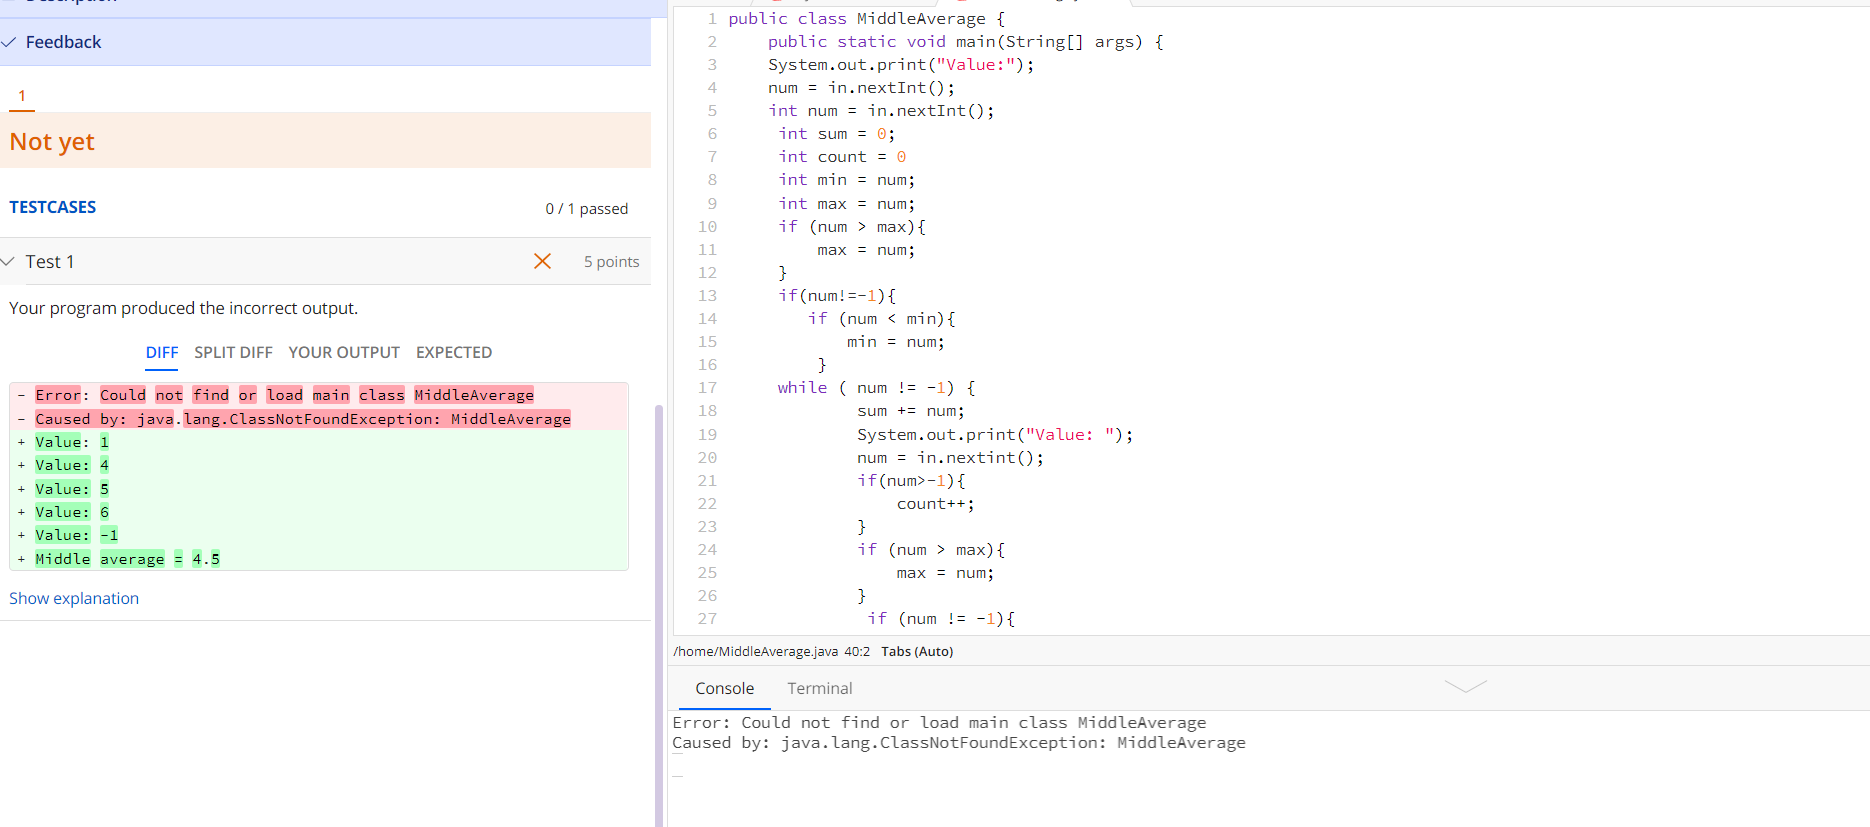The height and width of the screenshot is (827, 1870).
Task: Switch to the SPLIT DIFF tab
Action: pos(233,352)
